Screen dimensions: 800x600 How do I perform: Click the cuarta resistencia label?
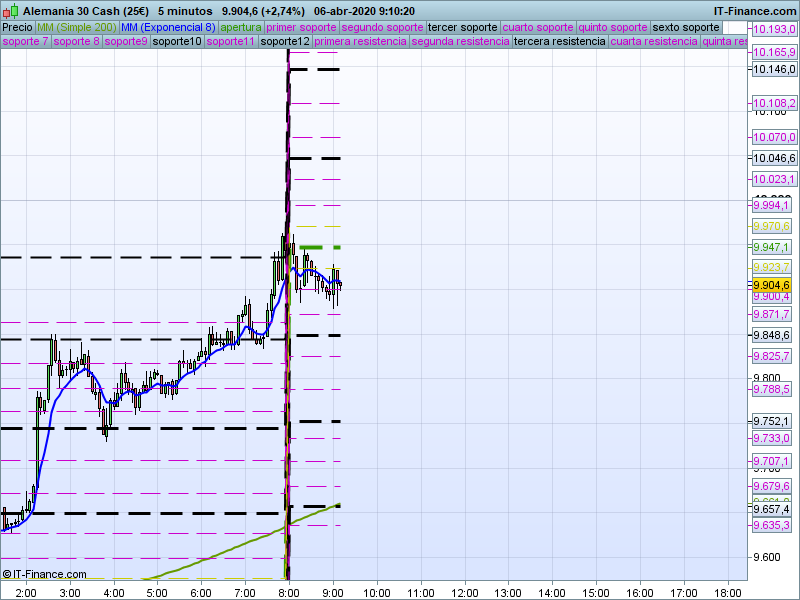[x=653, y=42]
